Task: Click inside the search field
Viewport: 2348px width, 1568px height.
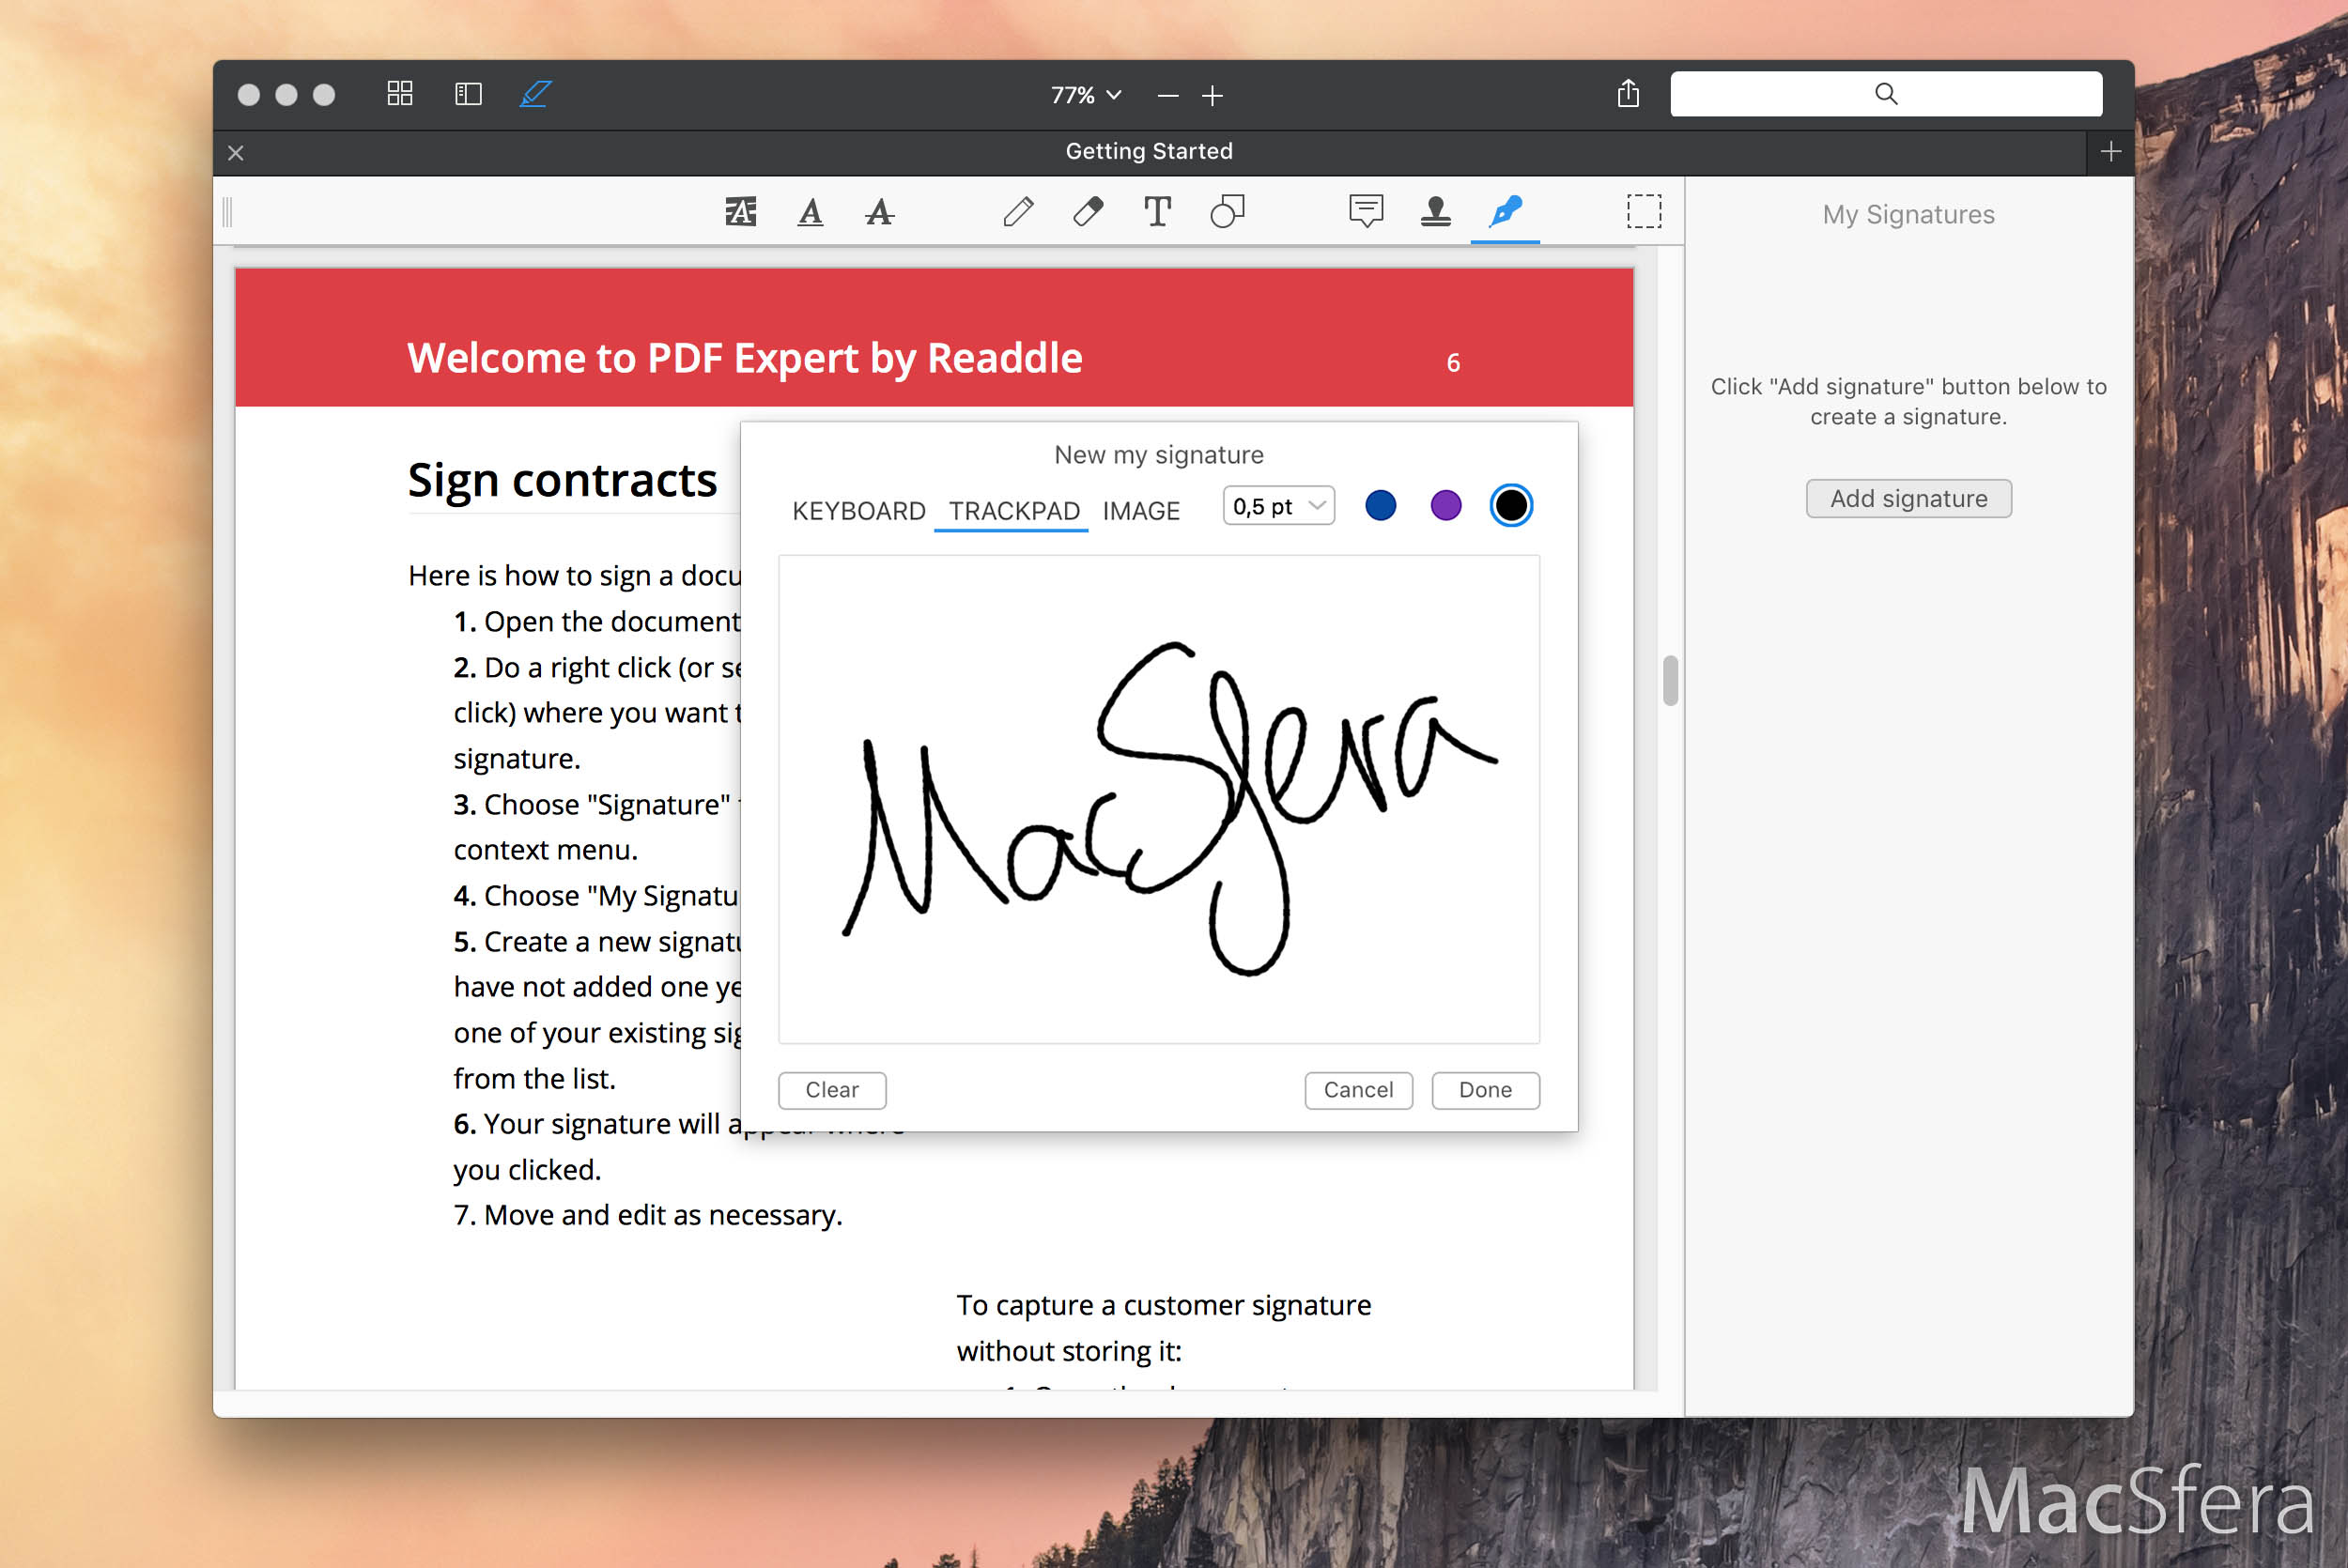Action: pos(1885,94)
